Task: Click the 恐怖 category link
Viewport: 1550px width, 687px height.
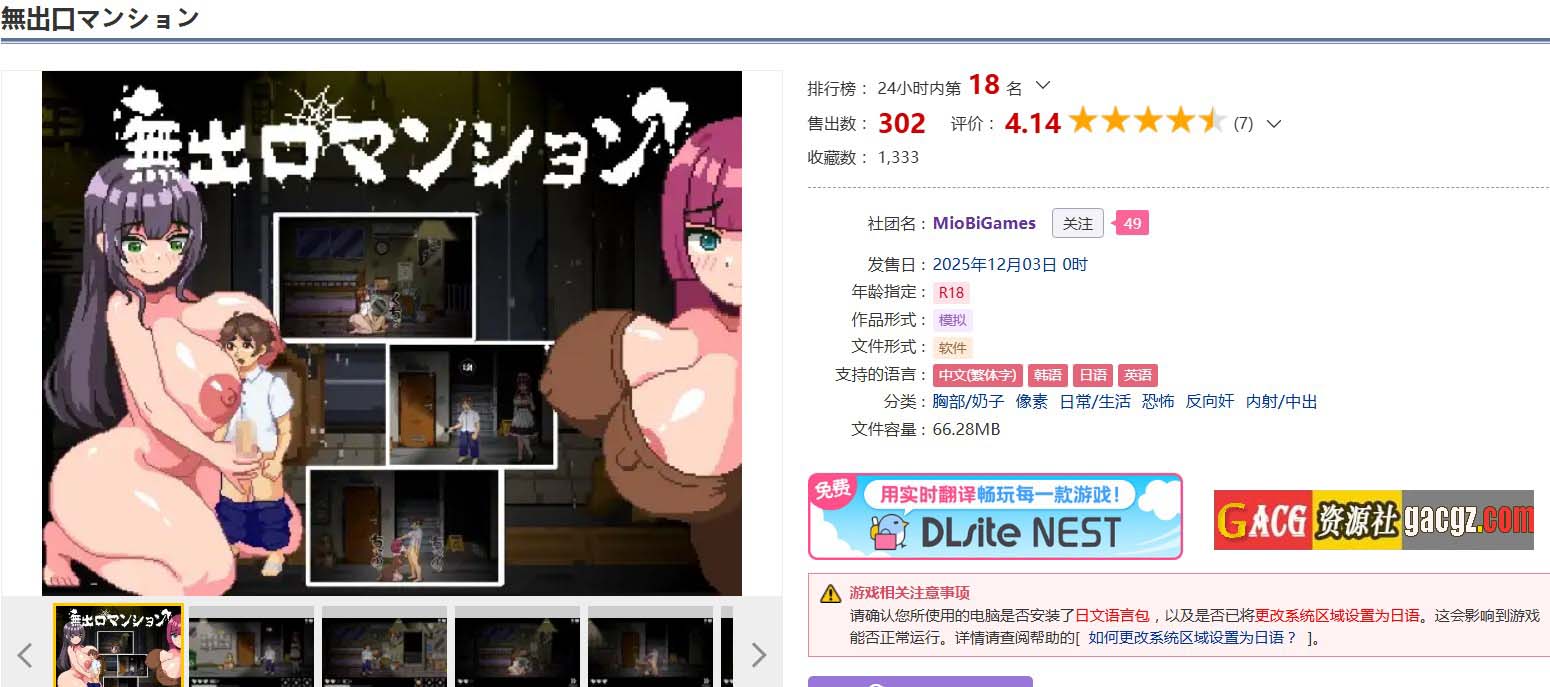Action: pyautogui.click(x=1158, y=401)
